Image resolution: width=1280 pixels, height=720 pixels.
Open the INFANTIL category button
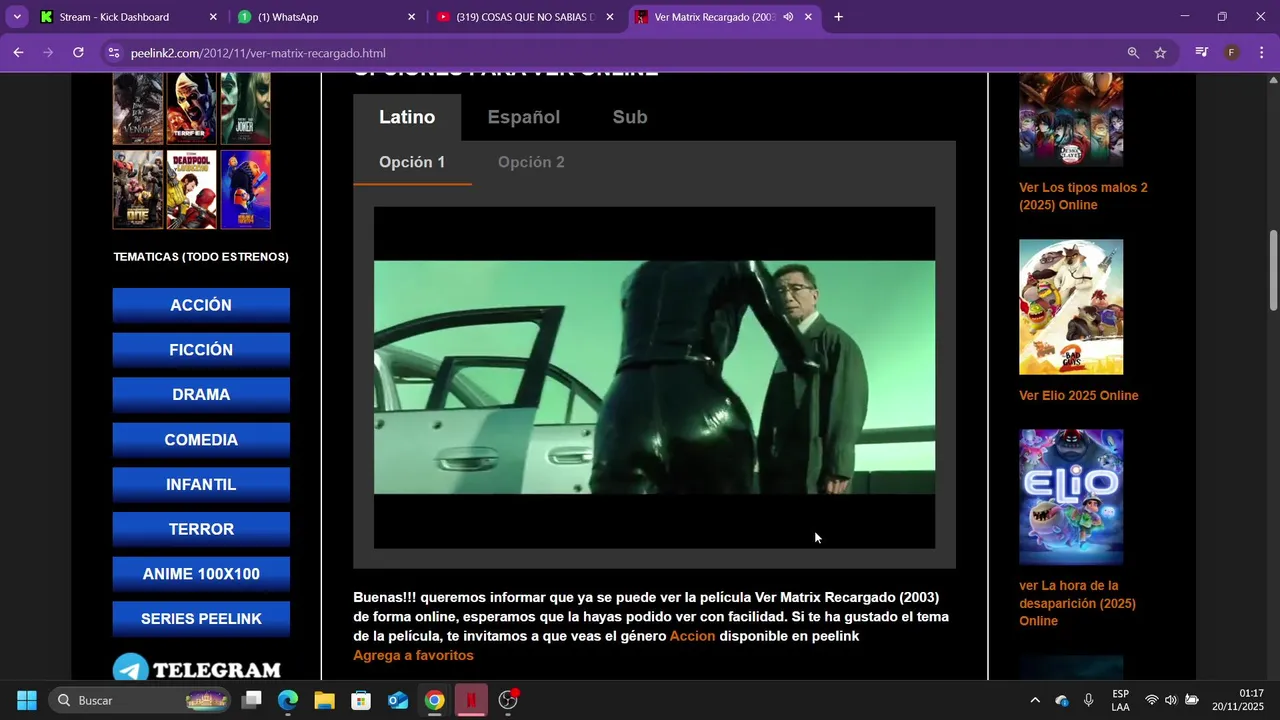pos(201,484)
